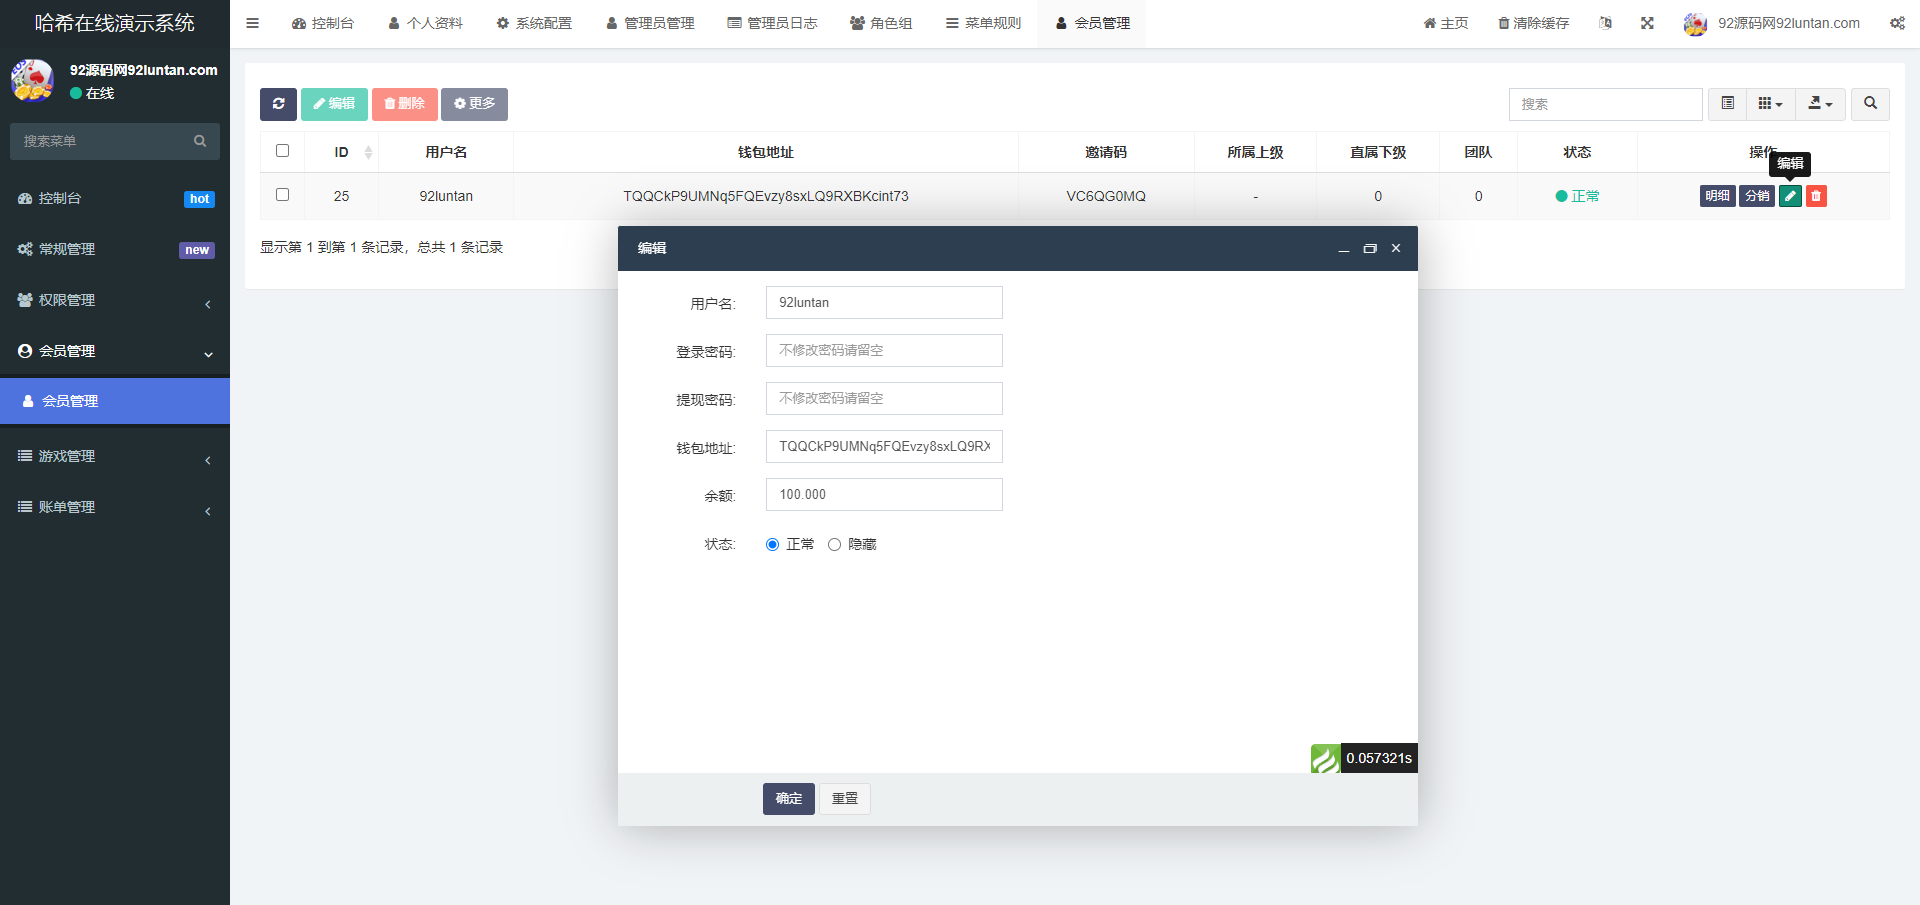Toggle the sidebar hamburger menu icon
1920x905 pixels.
(x=253, y=23)
